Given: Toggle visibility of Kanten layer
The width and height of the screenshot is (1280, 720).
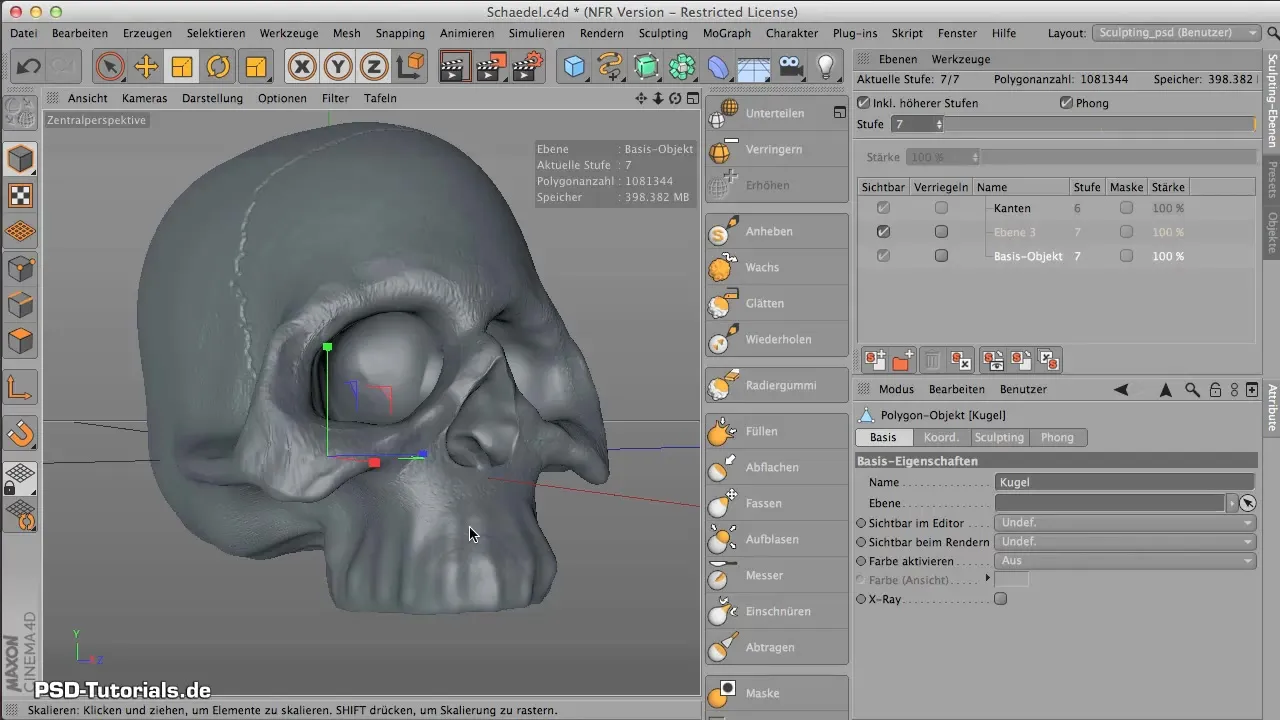Looking at the screenshot, I should pyautogui.click(x=883, y=208).
